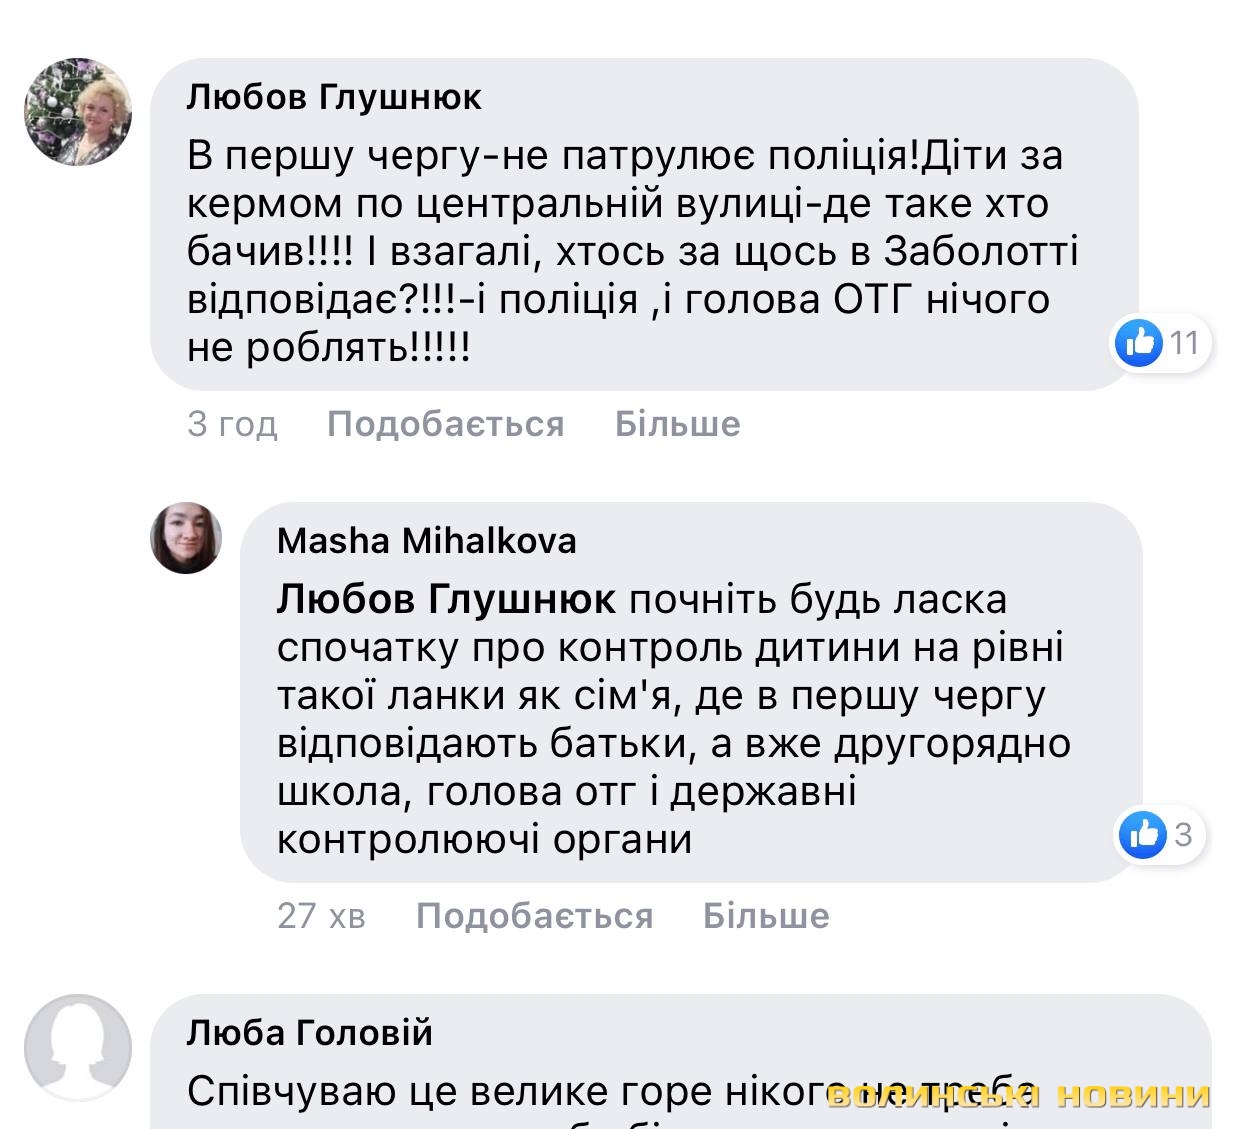Like Masha Mihalkova's reply via Подобається
1242x1129 pixels.
(534, 916)
